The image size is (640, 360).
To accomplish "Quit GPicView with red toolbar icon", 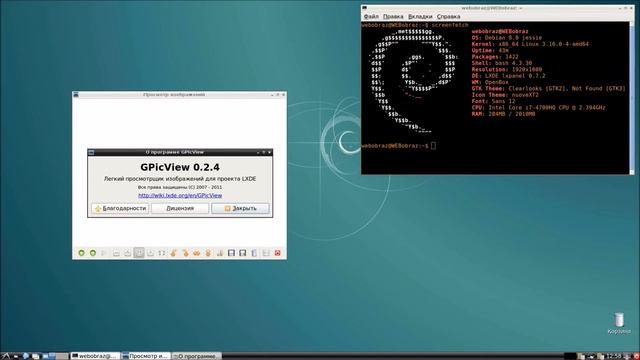I will coord(278,253).
